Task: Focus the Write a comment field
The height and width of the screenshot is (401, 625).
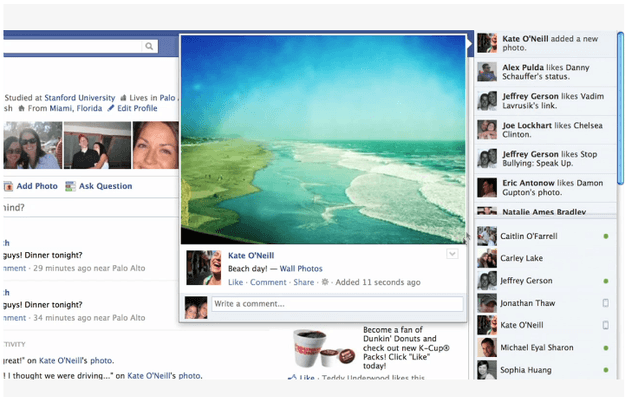Action: (x=337, y=304)
